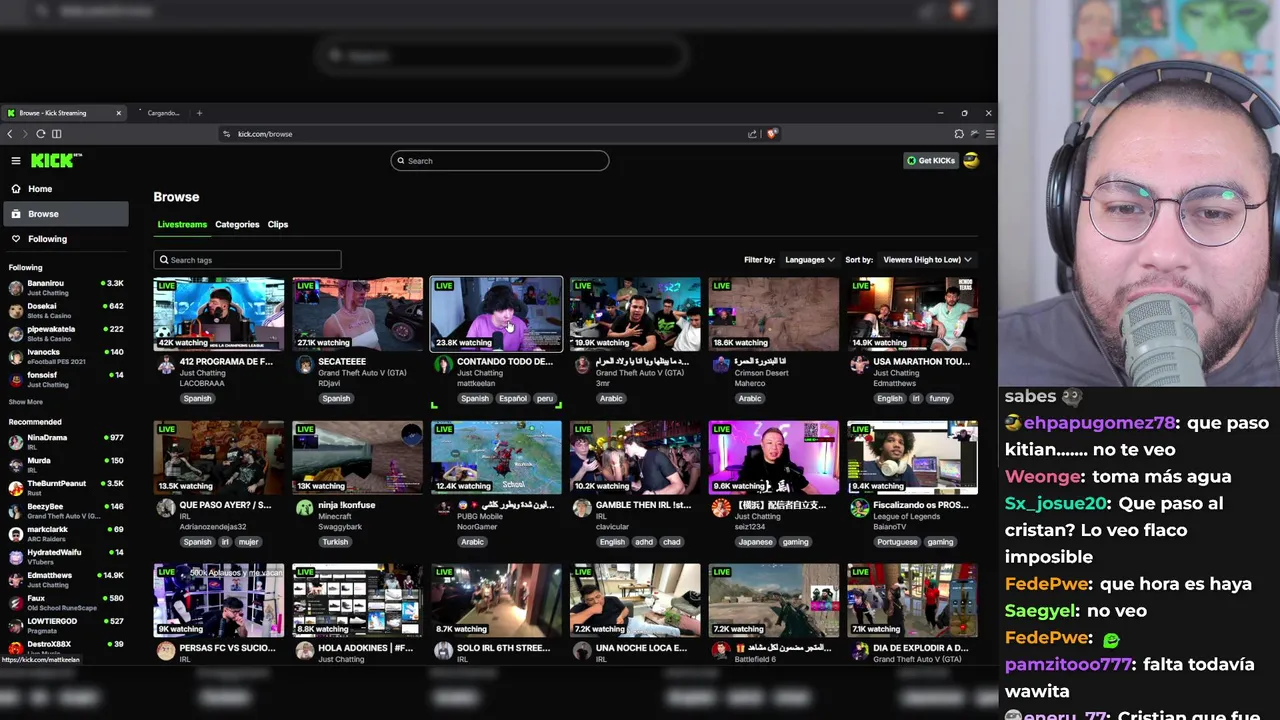This screenshot has height=720, width=1280.
Task: Click RDjavi channel avatar icon
Action: (305, 365)
